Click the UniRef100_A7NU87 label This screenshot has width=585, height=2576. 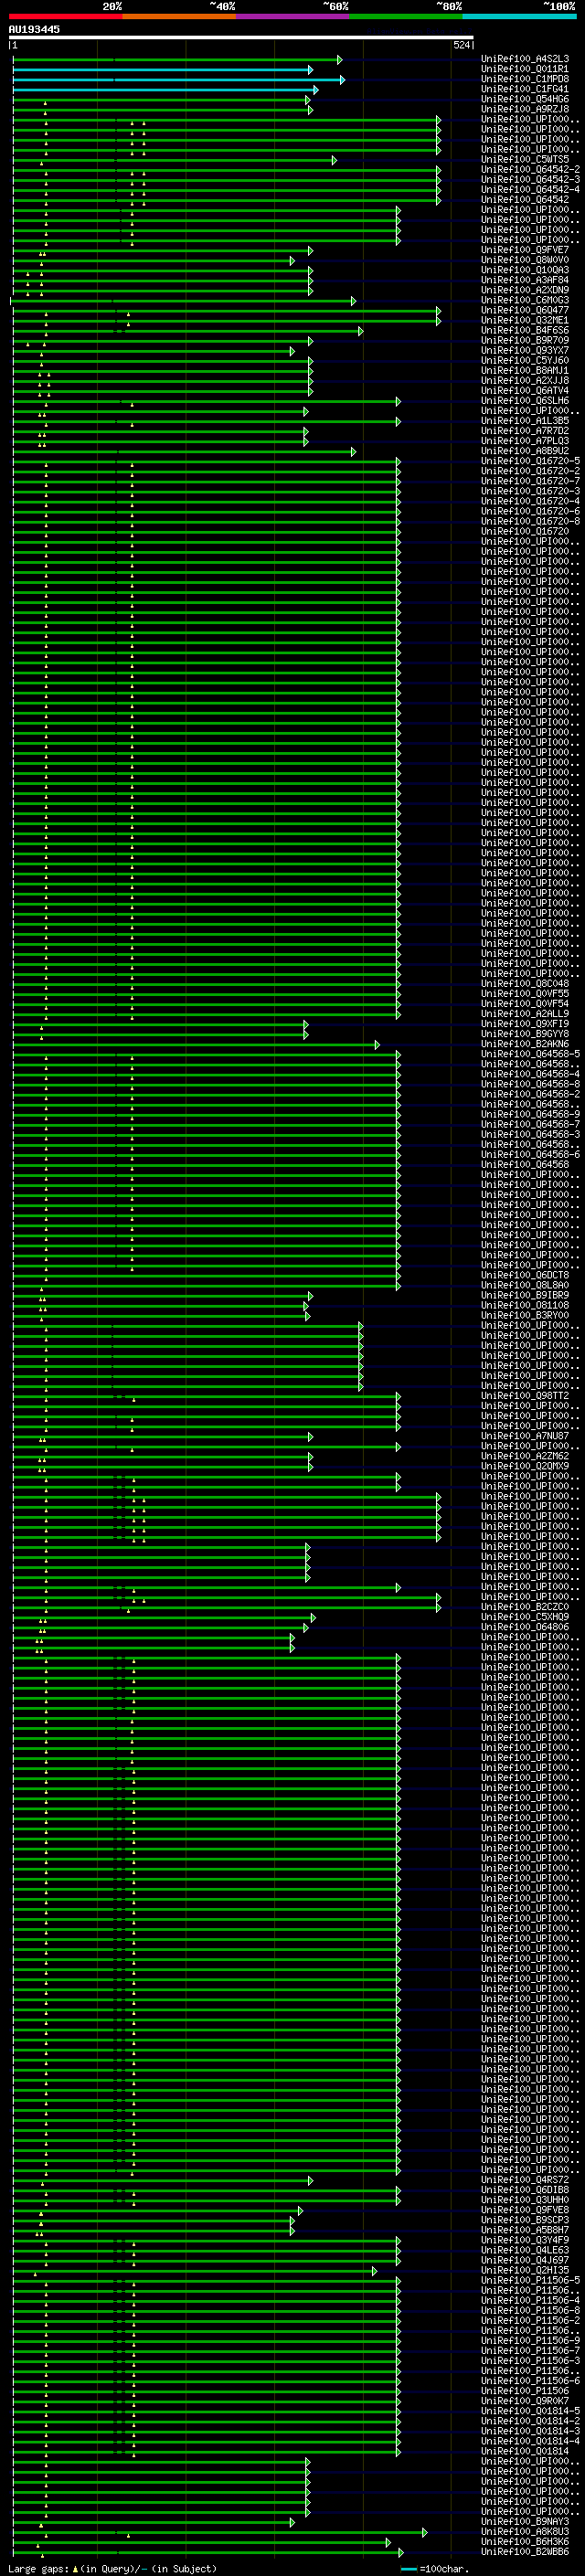click(525, 1436)
